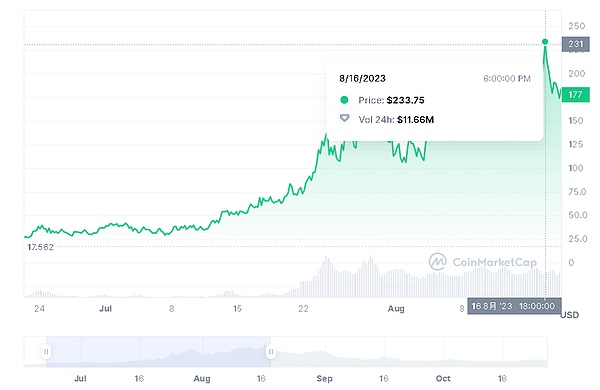
Task: Click the CoinMarketCap watermark logo icon
Action: coord(438,262)
